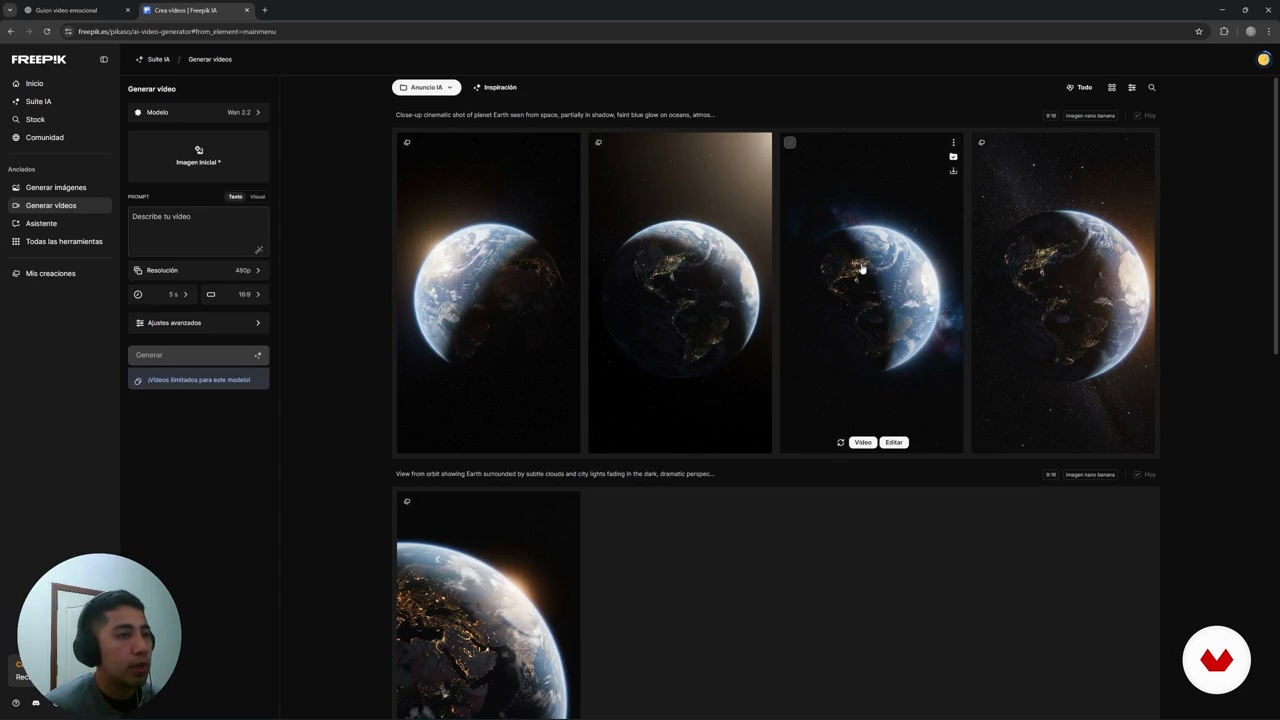1280x720 pixels.
Task: Click the 'View from orbit' prompt text
Action: click(x=555, y=474)
